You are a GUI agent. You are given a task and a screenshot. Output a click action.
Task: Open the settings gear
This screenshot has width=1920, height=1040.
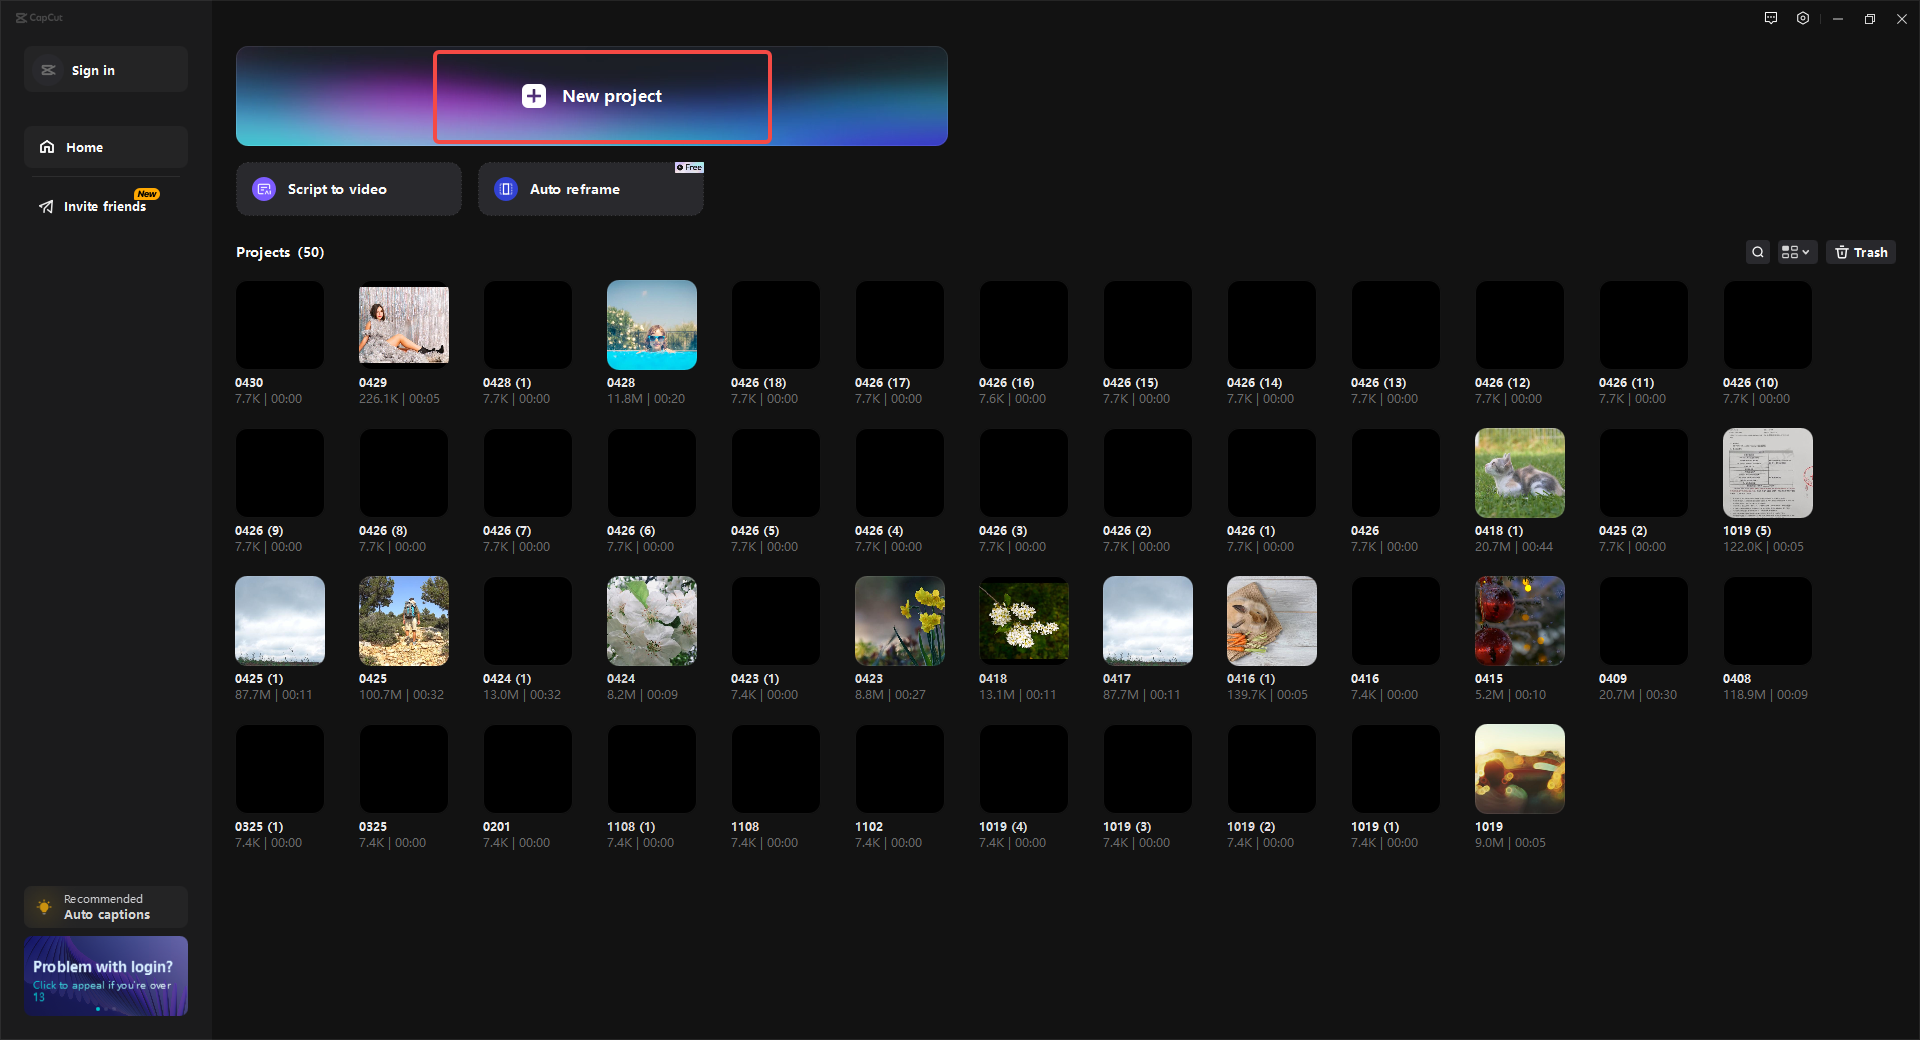tap(1803, 18)
